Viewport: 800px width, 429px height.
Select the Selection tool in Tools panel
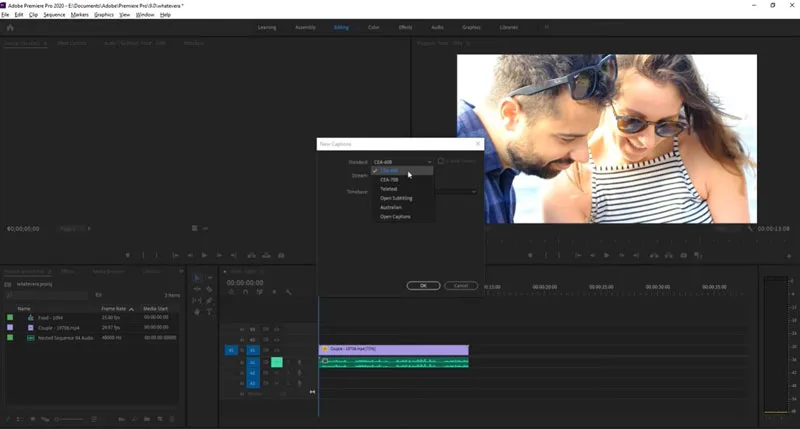coord(197,278)
